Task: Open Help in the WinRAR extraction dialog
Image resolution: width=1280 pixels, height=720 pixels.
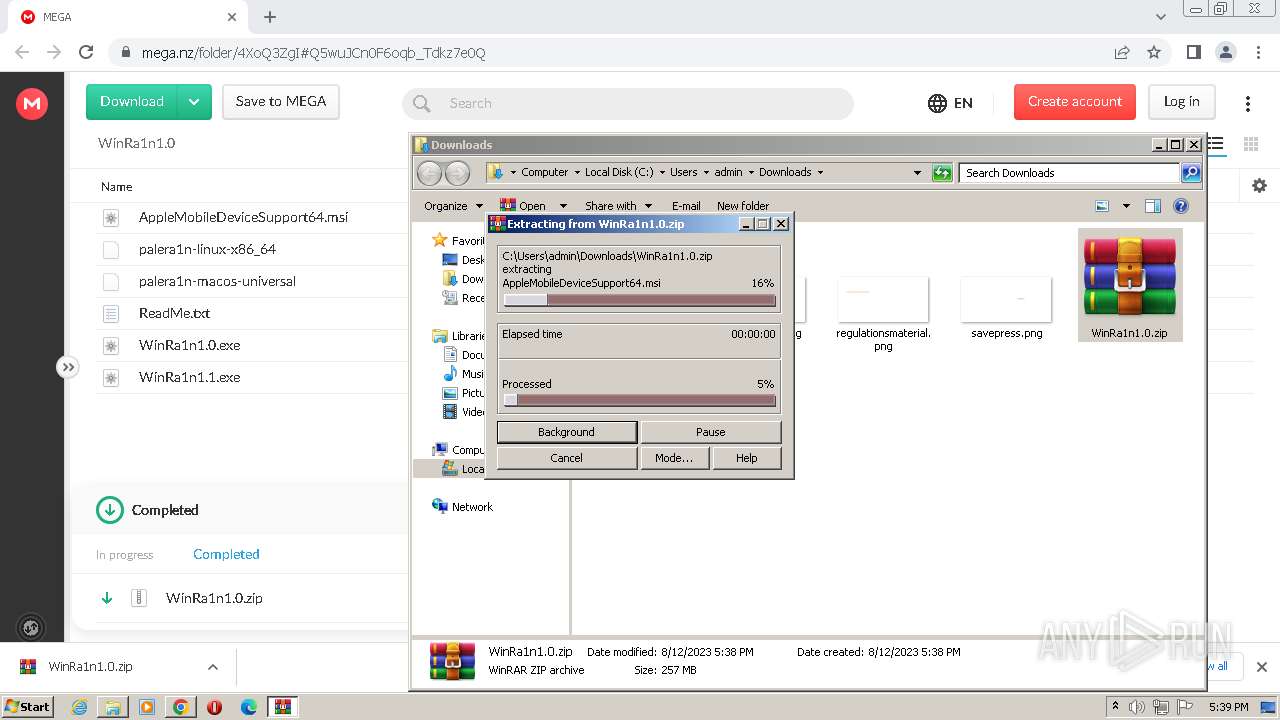Action: (x=747, y=458)
